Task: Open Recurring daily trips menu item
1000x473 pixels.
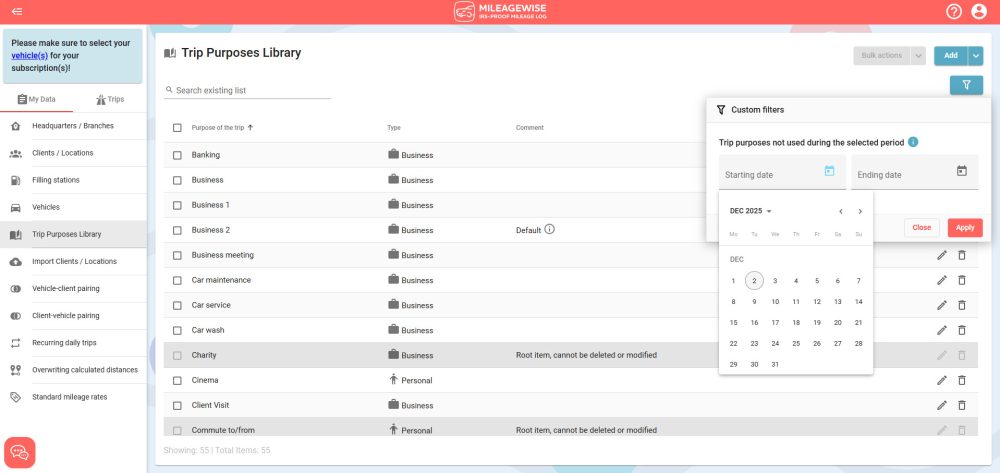Action: [73, 343]
